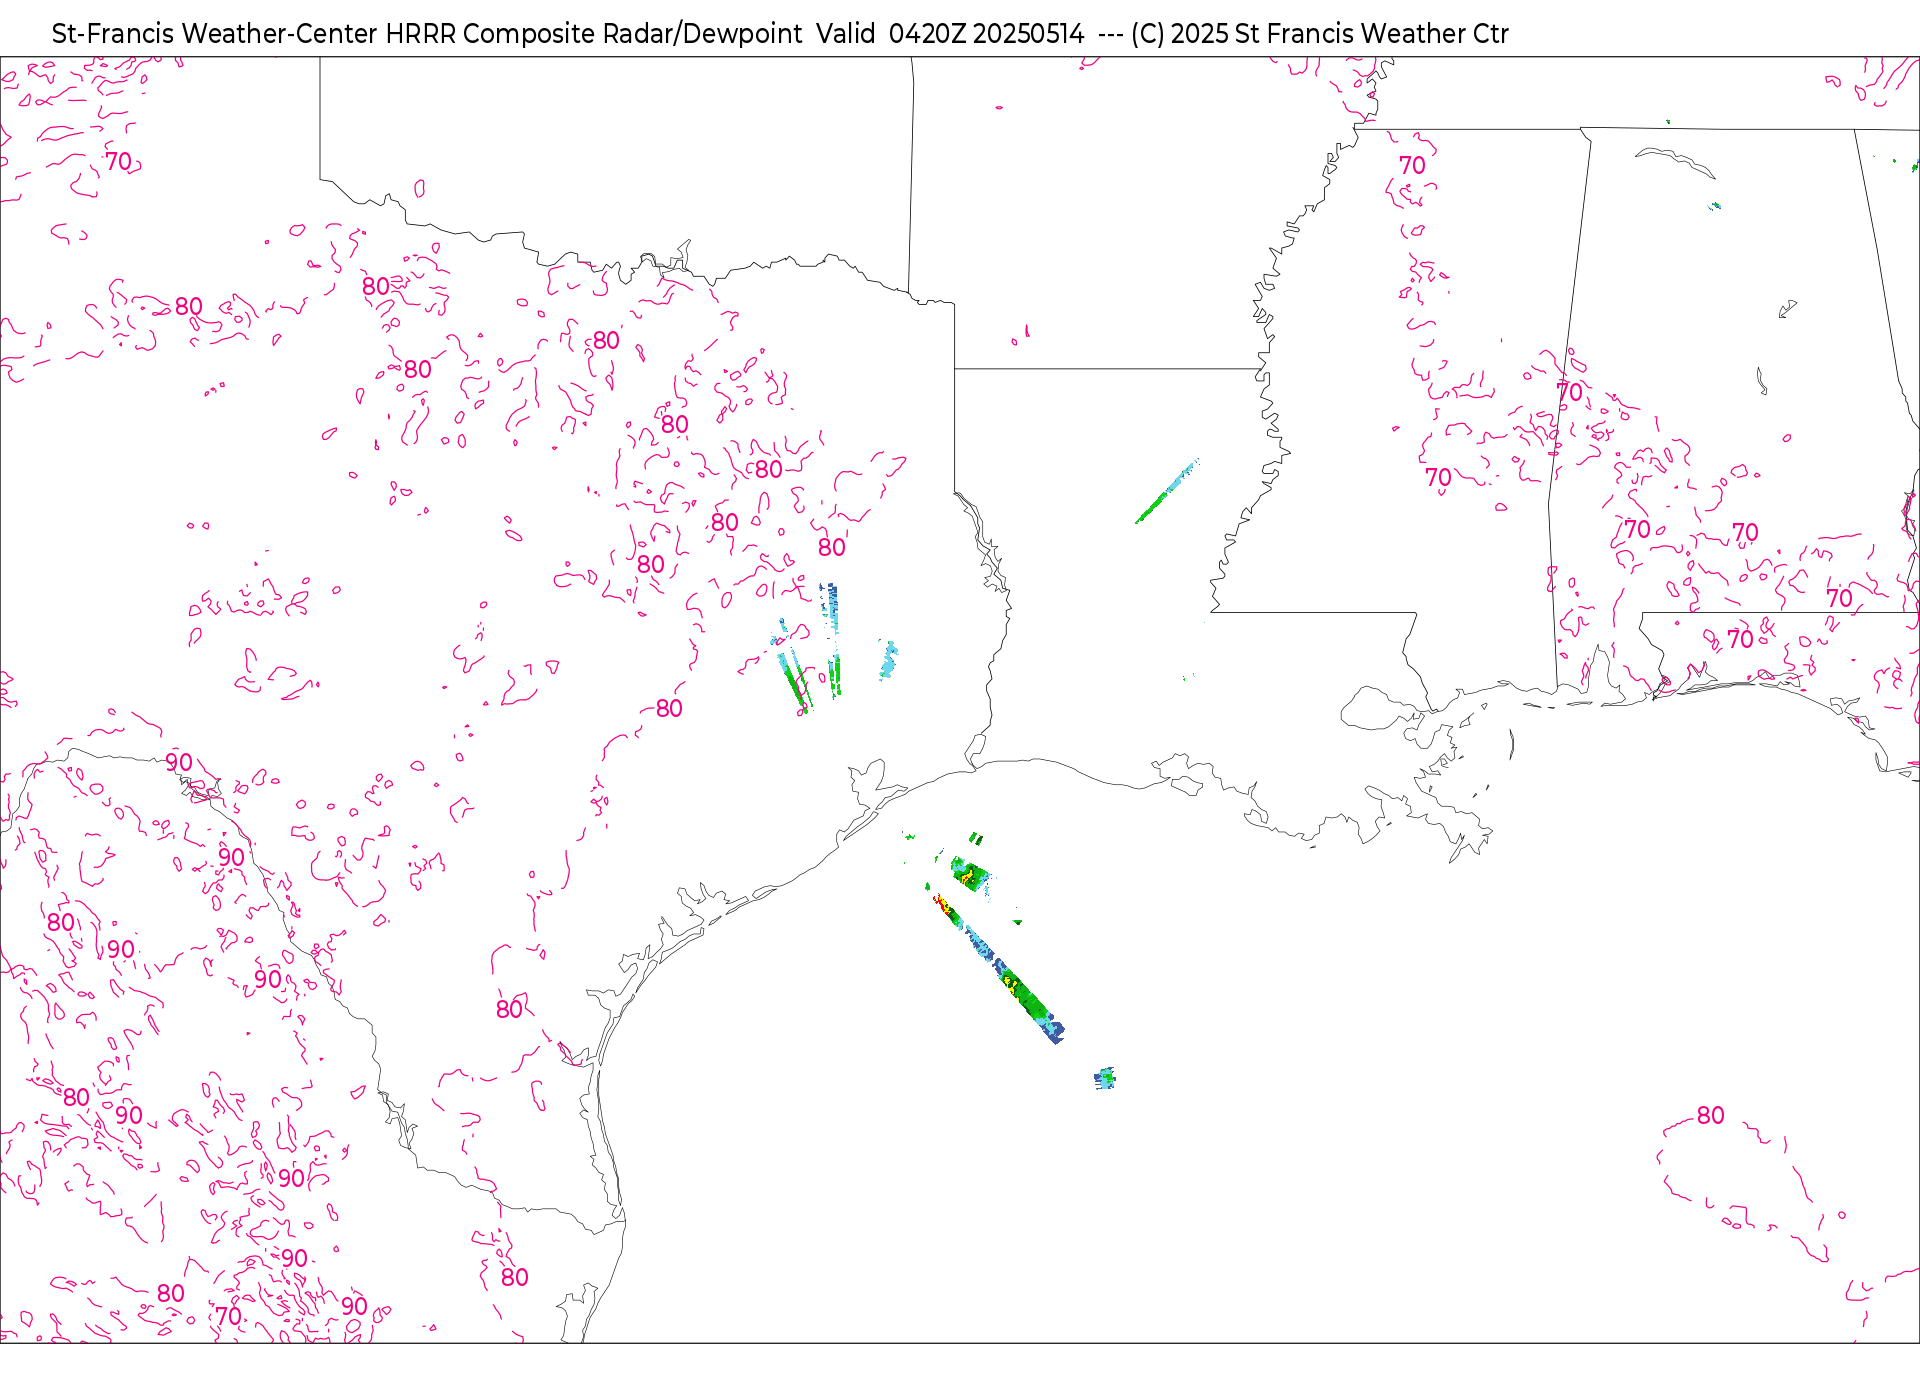Viewport: 1920px width, 1400px height.
Task: Click the green radar streak over northern Louisiana
Action: click(x=1167, y=490)
